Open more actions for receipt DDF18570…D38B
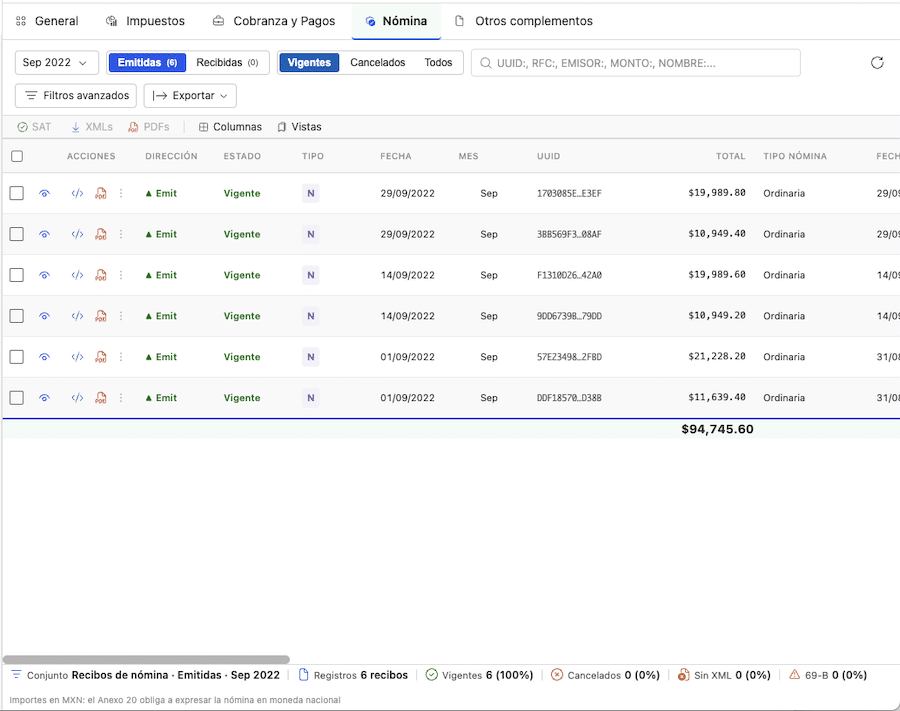This screenshot has height=711, width=900. click(x=121, y=398)
